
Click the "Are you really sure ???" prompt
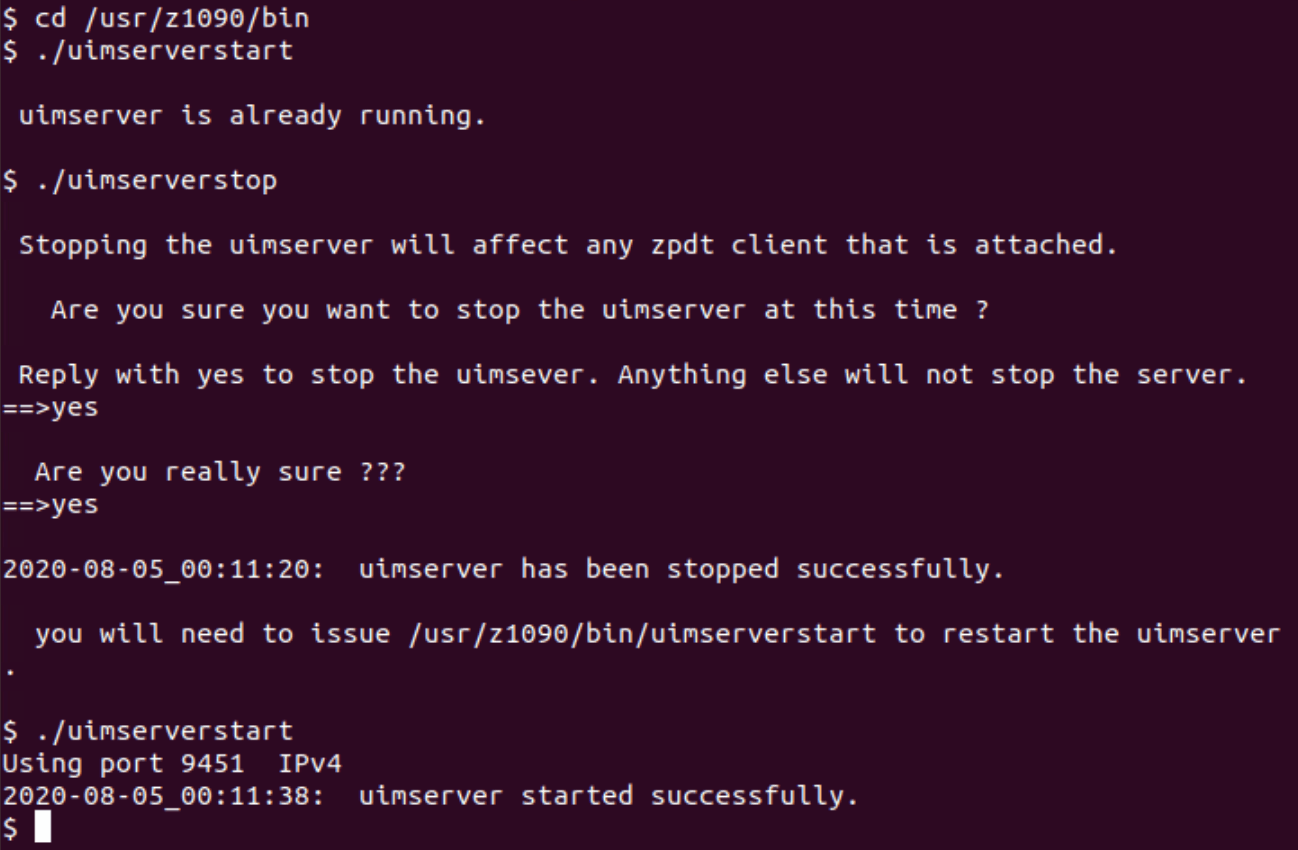[220, 472]
